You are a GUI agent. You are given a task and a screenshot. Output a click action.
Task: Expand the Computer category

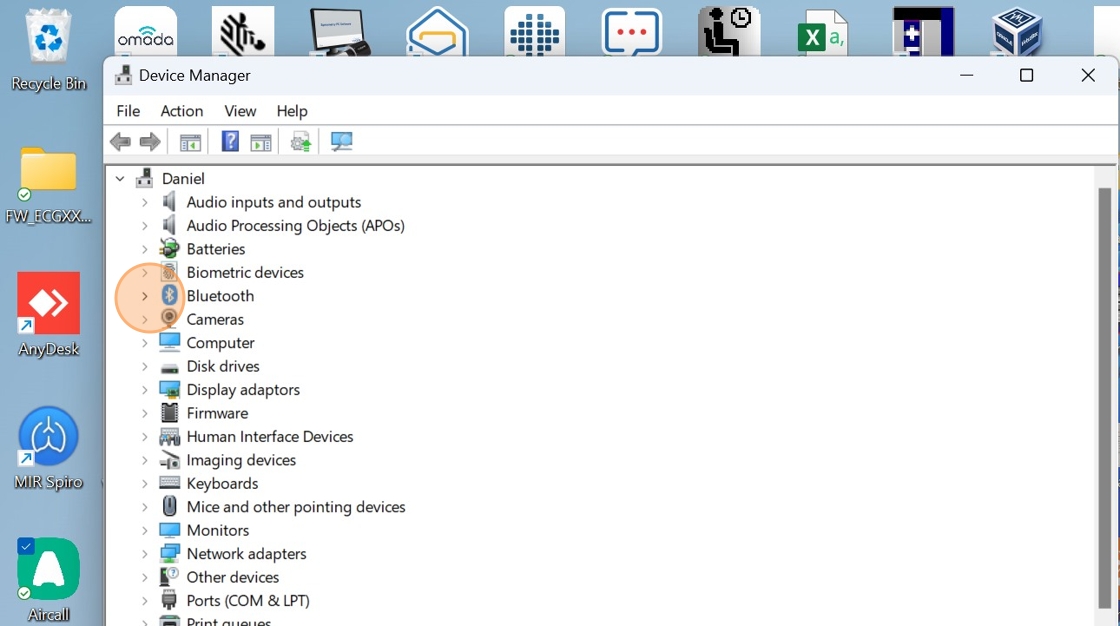pos(144,343)
